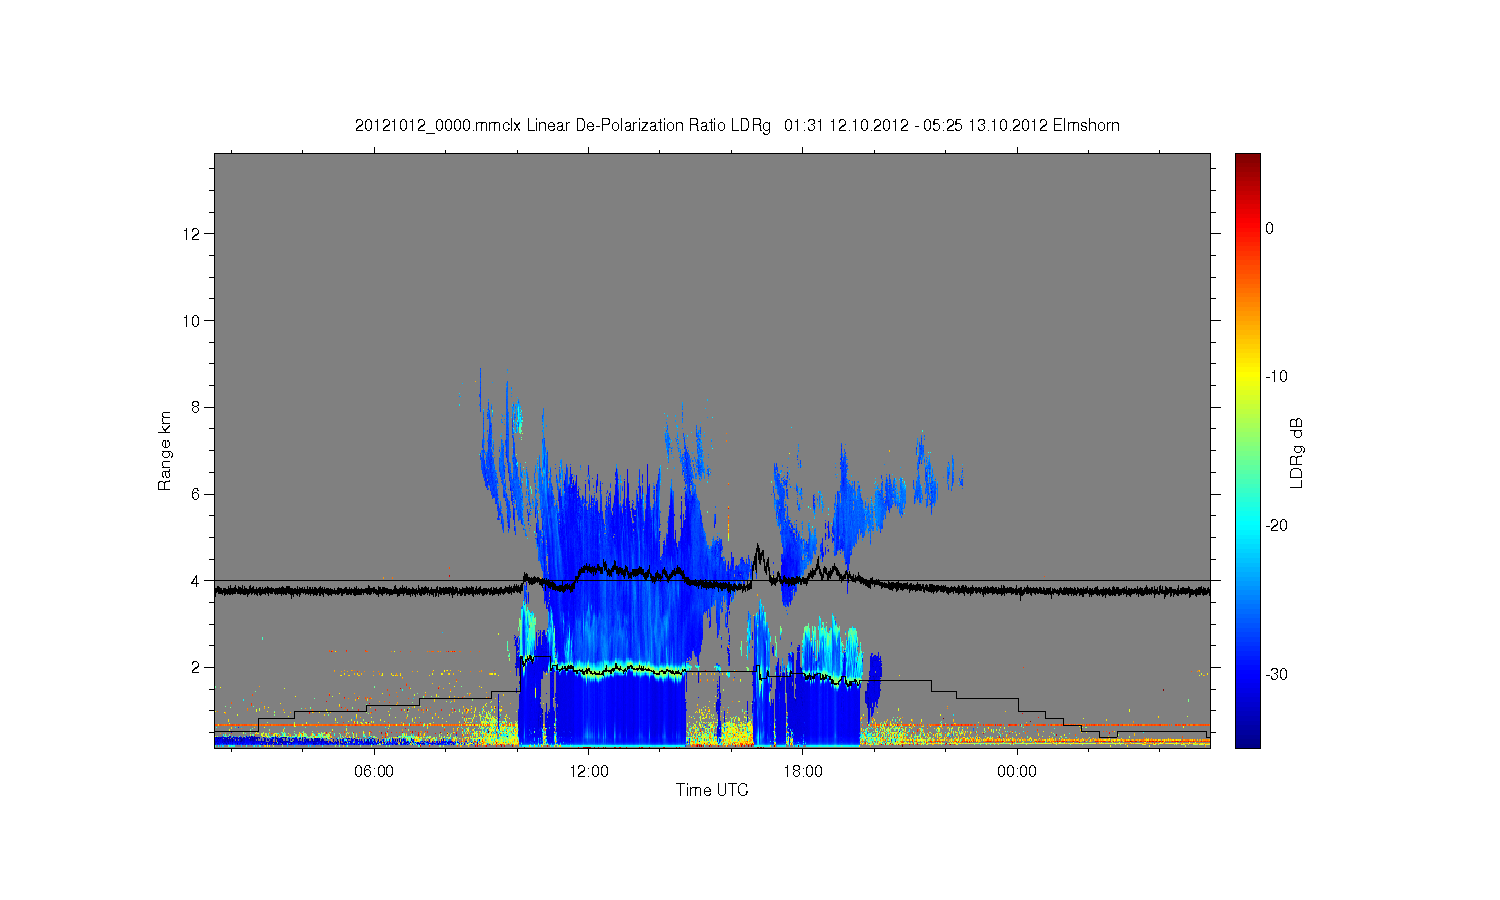
Task: Click the colorbar value -20
Action: tap(1276, 526)
